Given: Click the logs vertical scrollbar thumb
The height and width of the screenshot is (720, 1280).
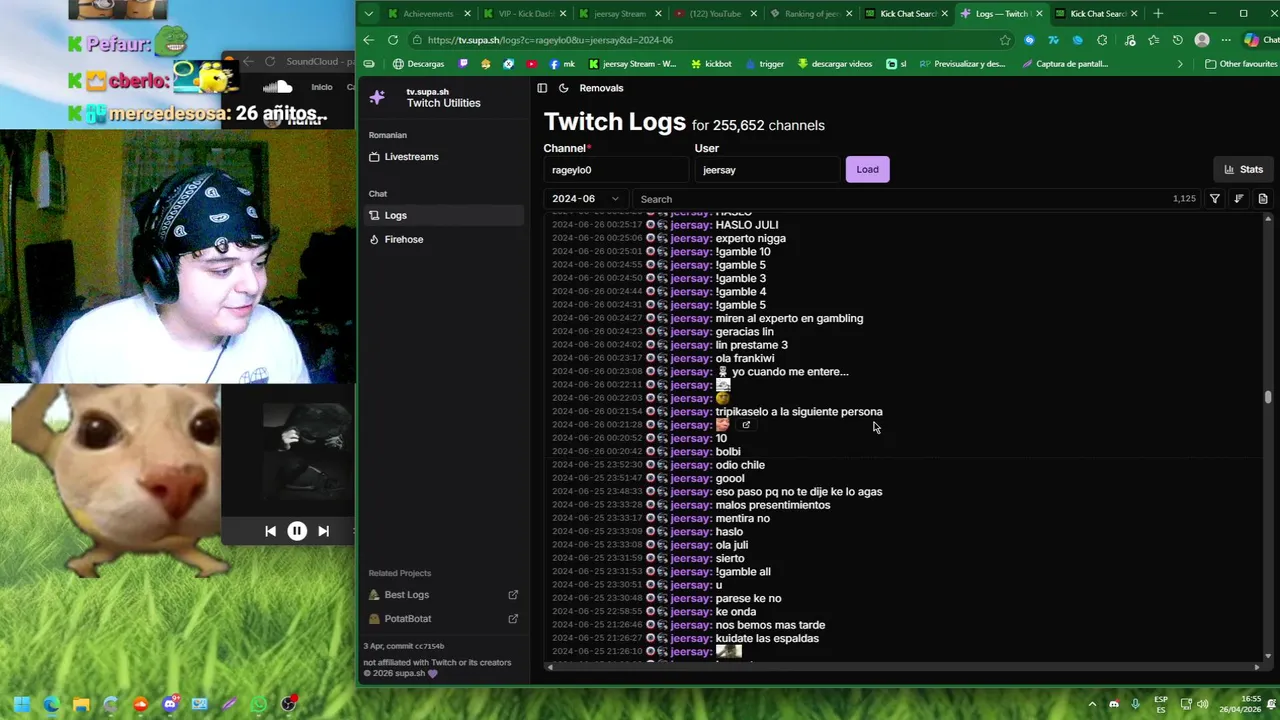Looking at the screenshot, I should pos(1268,397).
